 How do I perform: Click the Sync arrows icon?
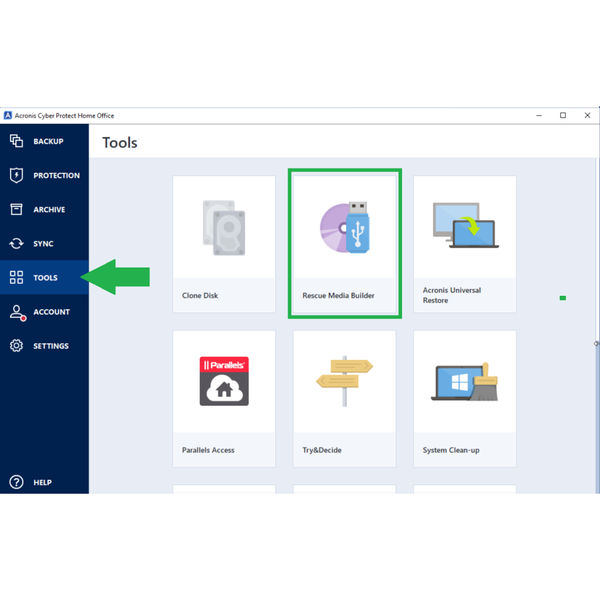(x=16, y=243)
